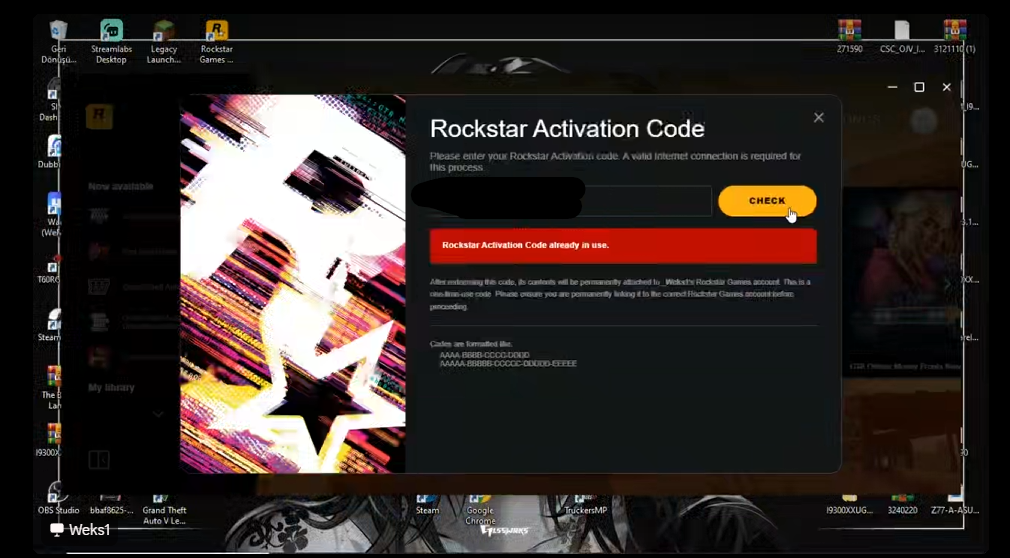Click the collapse sidebar icon at bottom-left
The height and width of the screenshot is (558, 1010).
click(x=99, y=460)
